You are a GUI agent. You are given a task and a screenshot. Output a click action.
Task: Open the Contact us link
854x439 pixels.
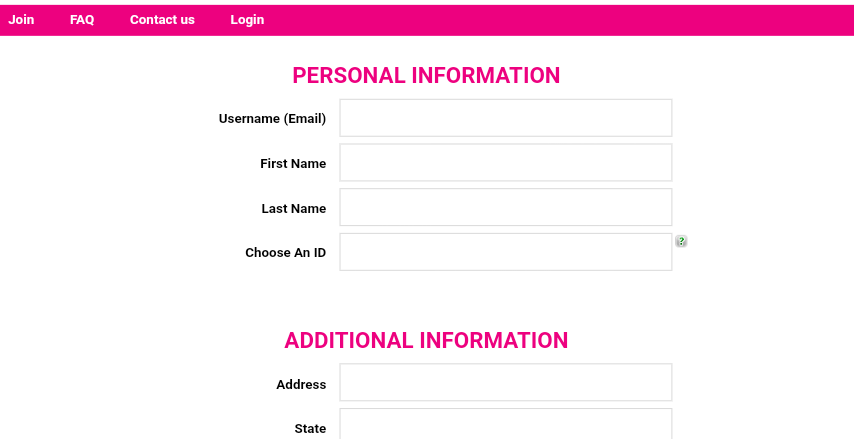coord(162,20)
